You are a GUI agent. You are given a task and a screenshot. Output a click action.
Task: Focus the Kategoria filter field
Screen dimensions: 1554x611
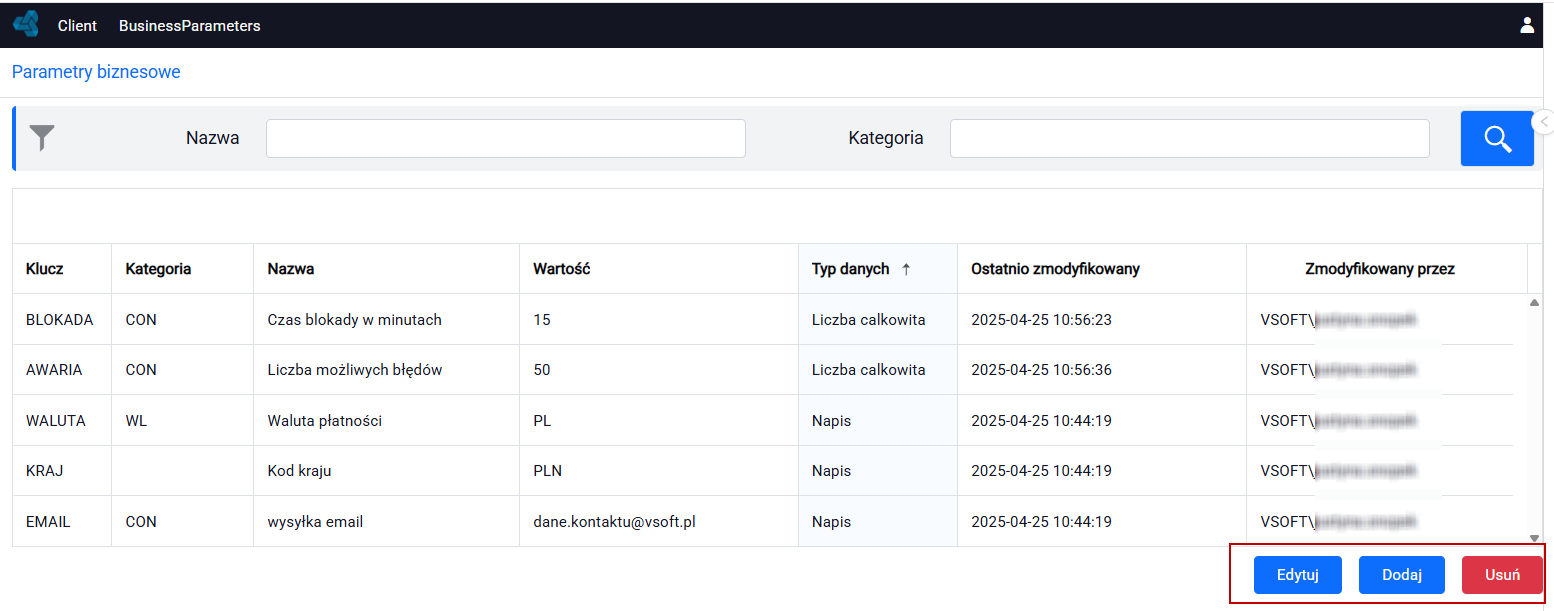(x=1190, y=138)
